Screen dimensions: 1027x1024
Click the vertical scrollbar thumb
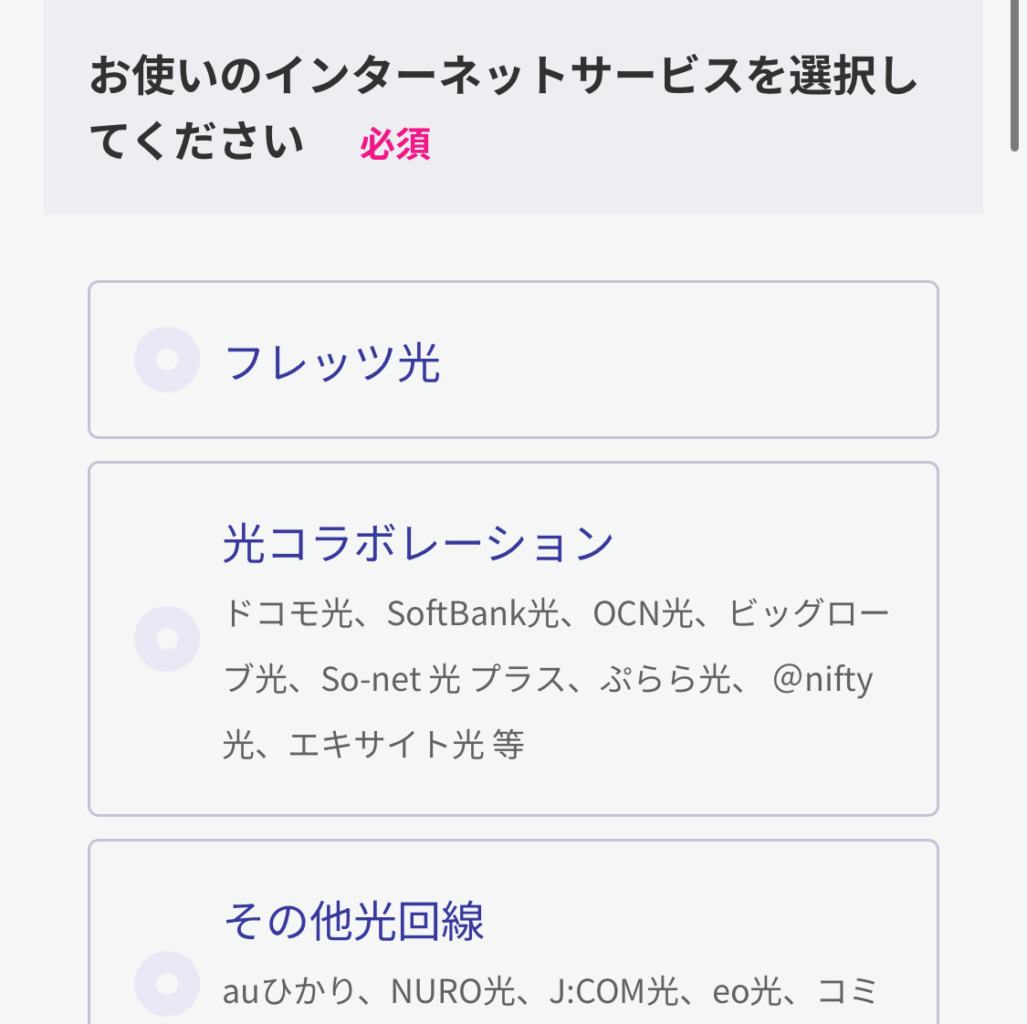1017,75
